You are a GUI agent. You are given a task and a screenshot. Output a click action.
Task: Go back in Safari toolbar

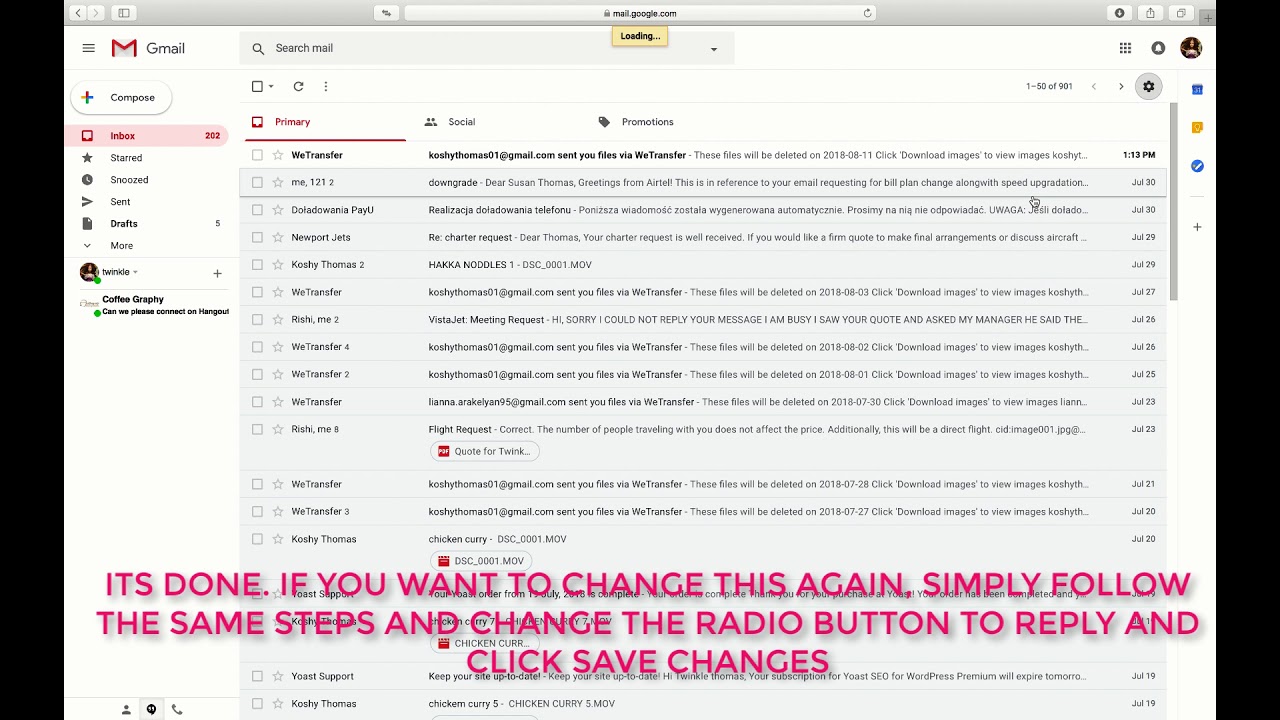click(78, 13)
